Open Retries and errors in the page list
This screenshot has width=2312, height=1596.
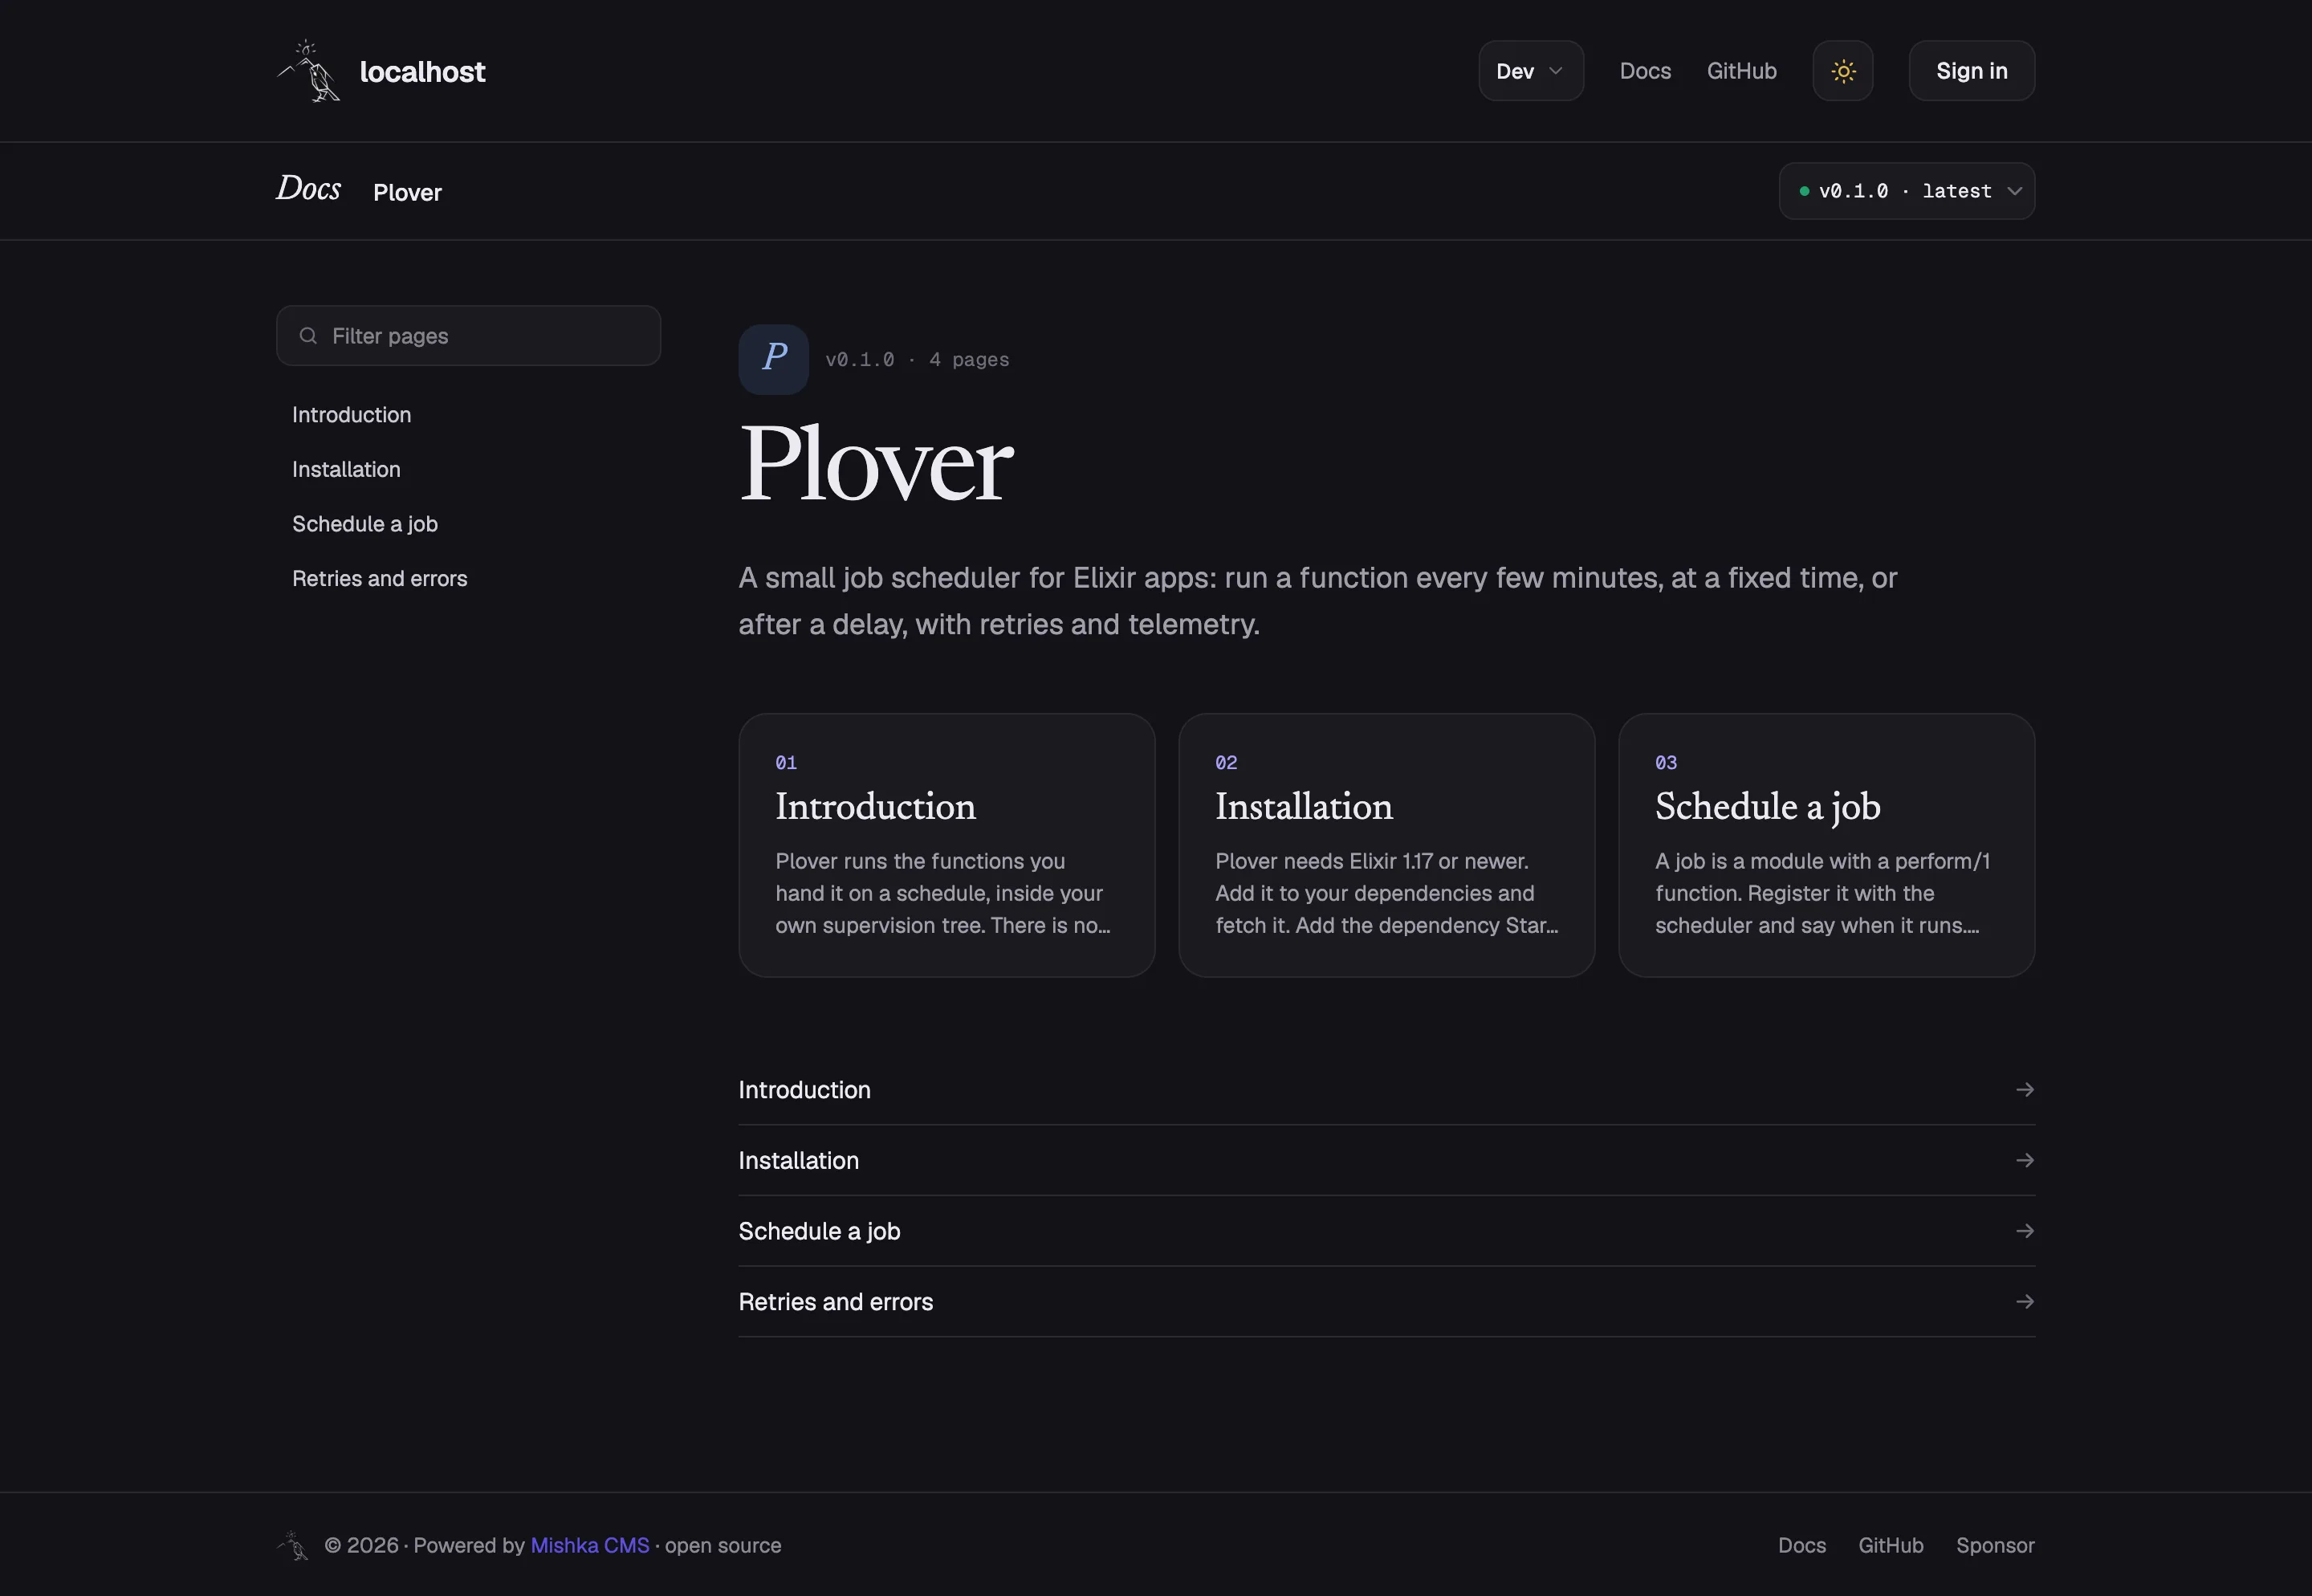point(1386,1302)
